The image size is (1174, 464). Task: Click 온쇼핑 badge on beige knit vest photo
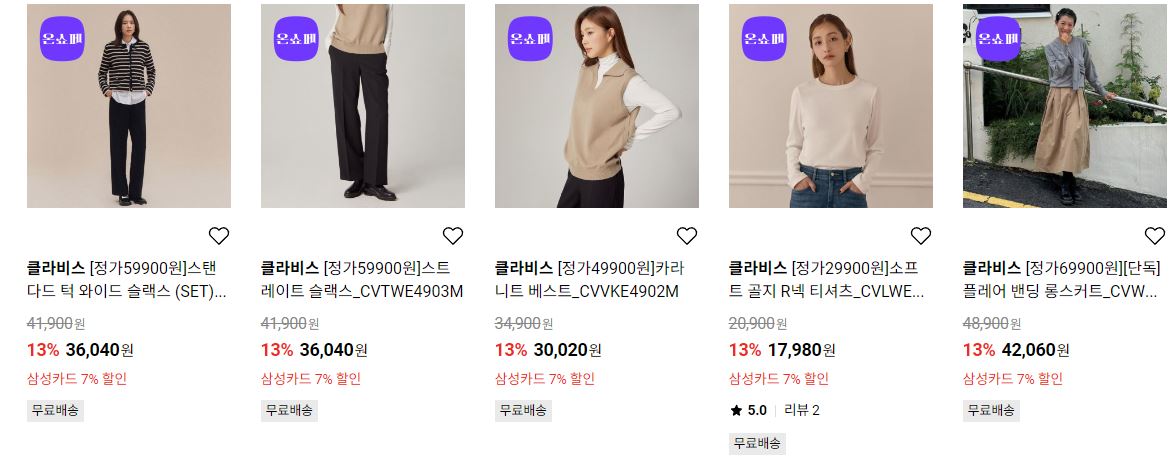530,39
